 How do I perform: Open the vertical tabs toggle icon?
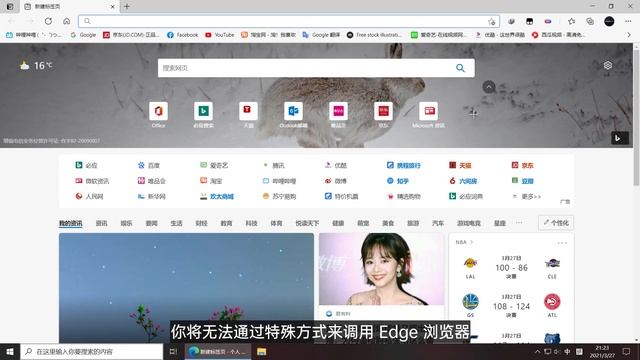point(10,7)
